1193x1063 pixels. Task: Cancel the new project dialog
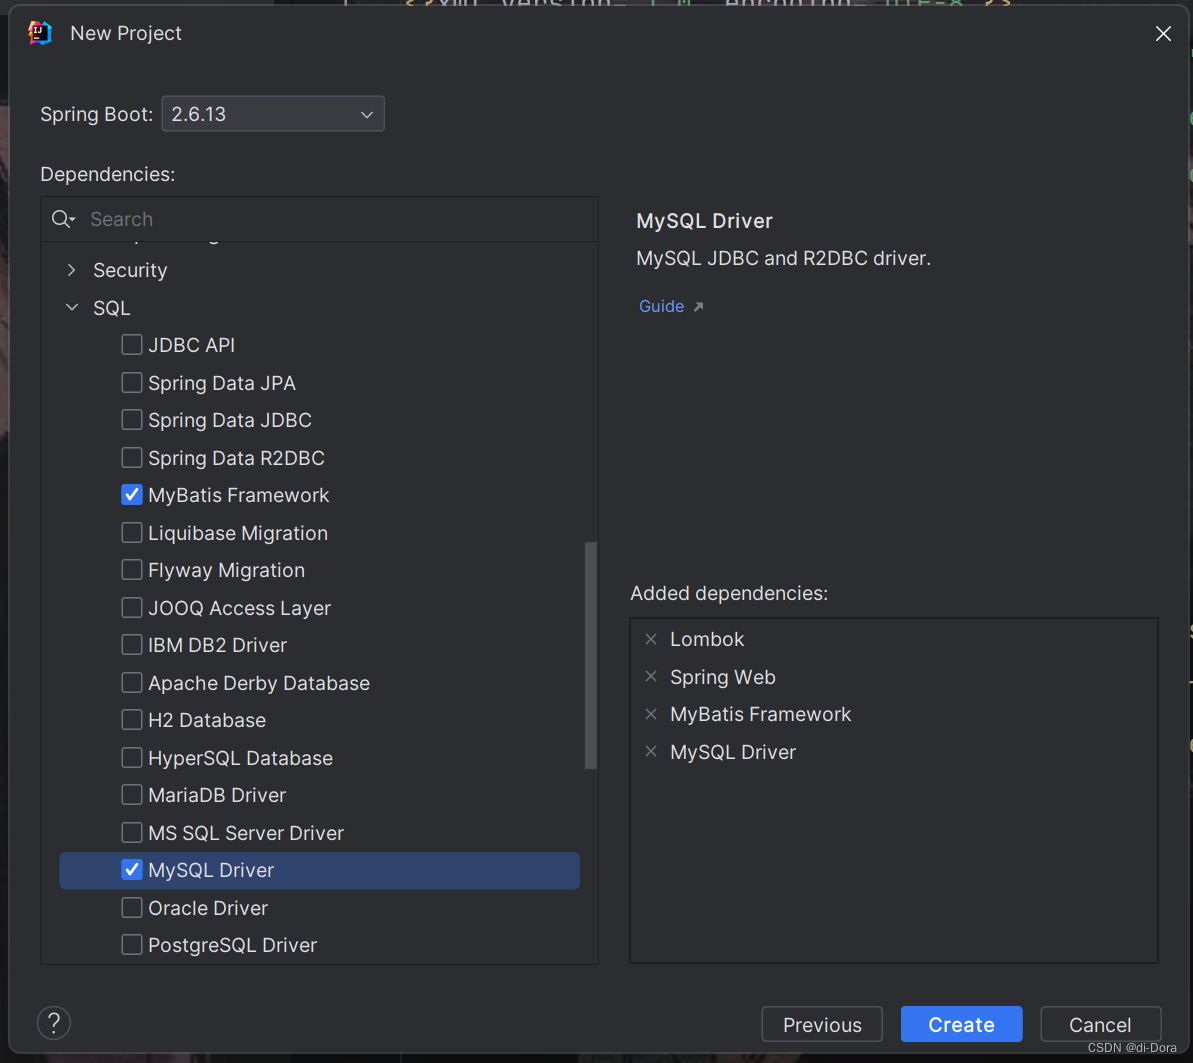click(1100, 1024)
